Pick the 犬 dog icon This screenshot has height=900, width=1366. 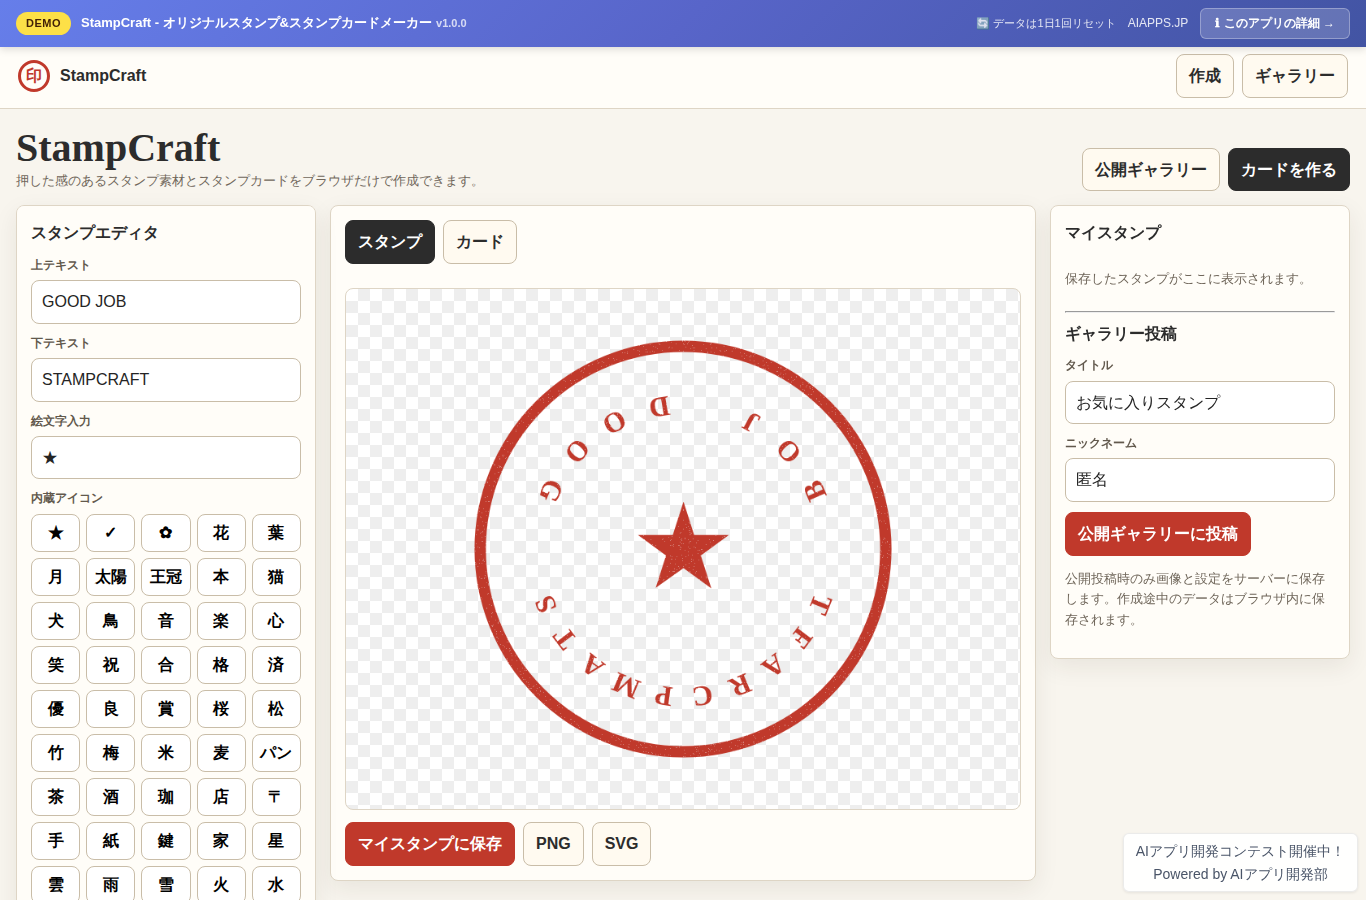point(56,621)
